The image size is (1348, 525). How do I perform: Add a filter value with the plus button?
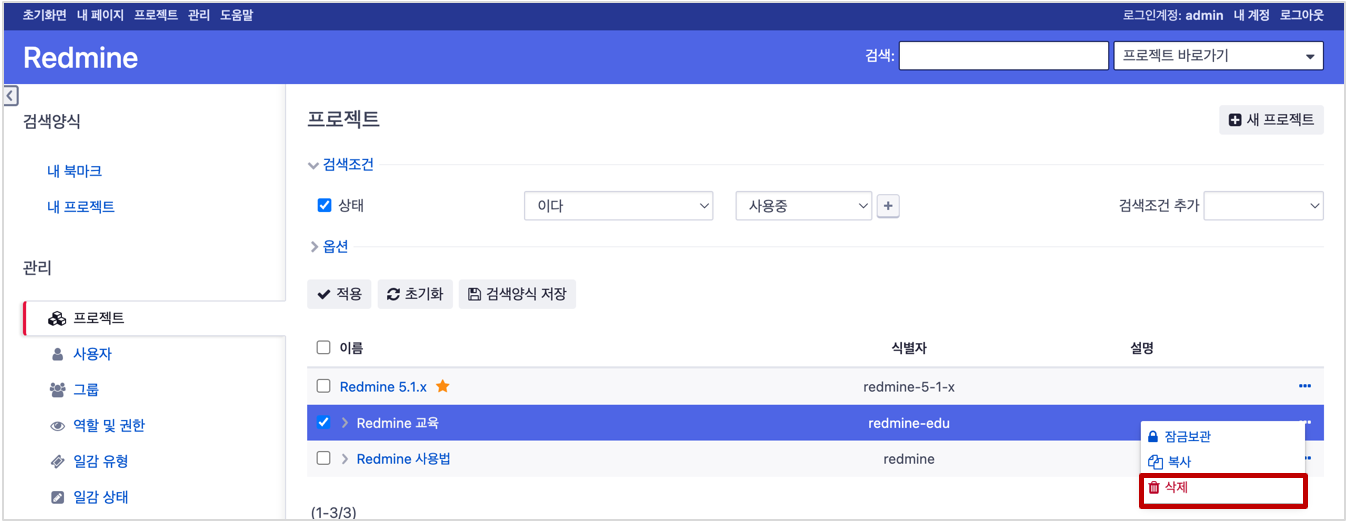[x=888, y=206]
